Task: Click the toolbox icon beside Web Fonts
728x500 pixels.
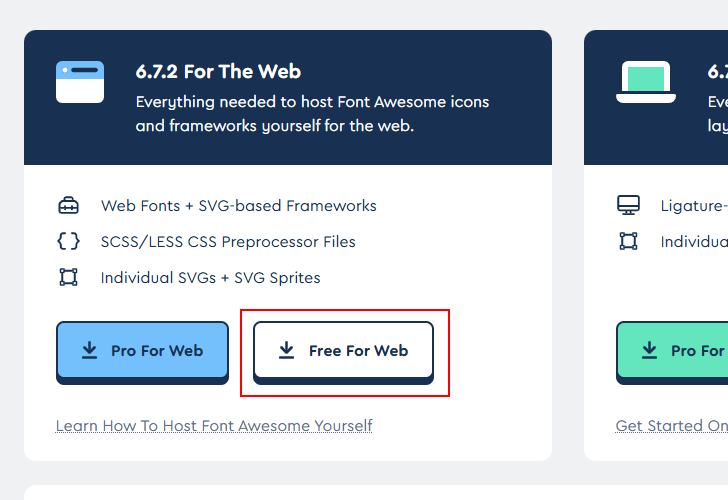Action: click(68, 206)
